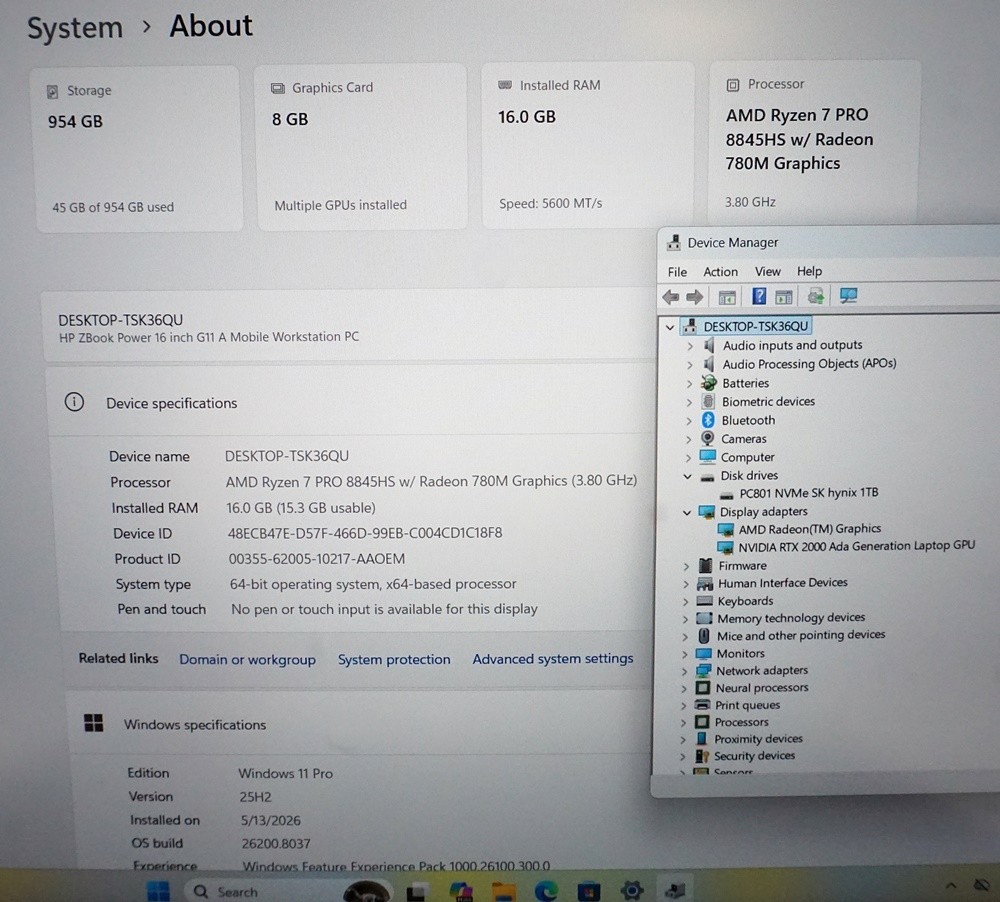1000x902 pixels.
Task: Click the show/hide console tree toolbar icon
Action: [727, 297]
